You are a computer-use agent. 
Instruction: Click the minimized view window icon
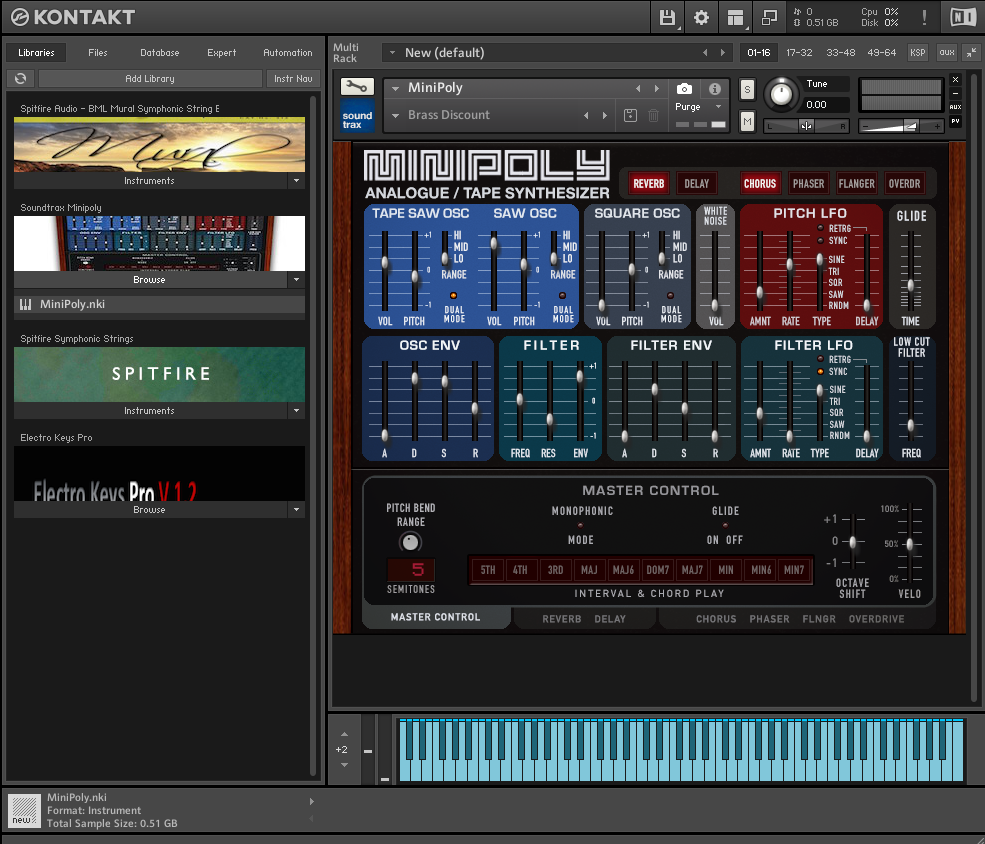pos(769,18)
